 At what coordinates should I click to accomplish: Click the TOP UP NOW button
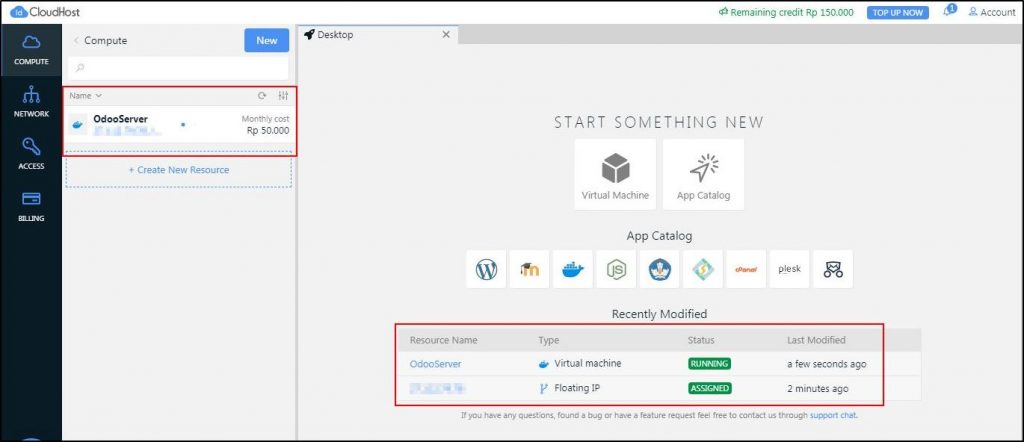pyautogui.click(x=898, y=12)
